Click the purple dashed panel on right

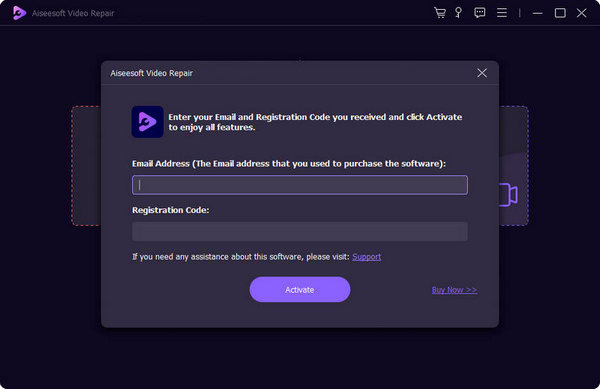(x=514, y=166)
